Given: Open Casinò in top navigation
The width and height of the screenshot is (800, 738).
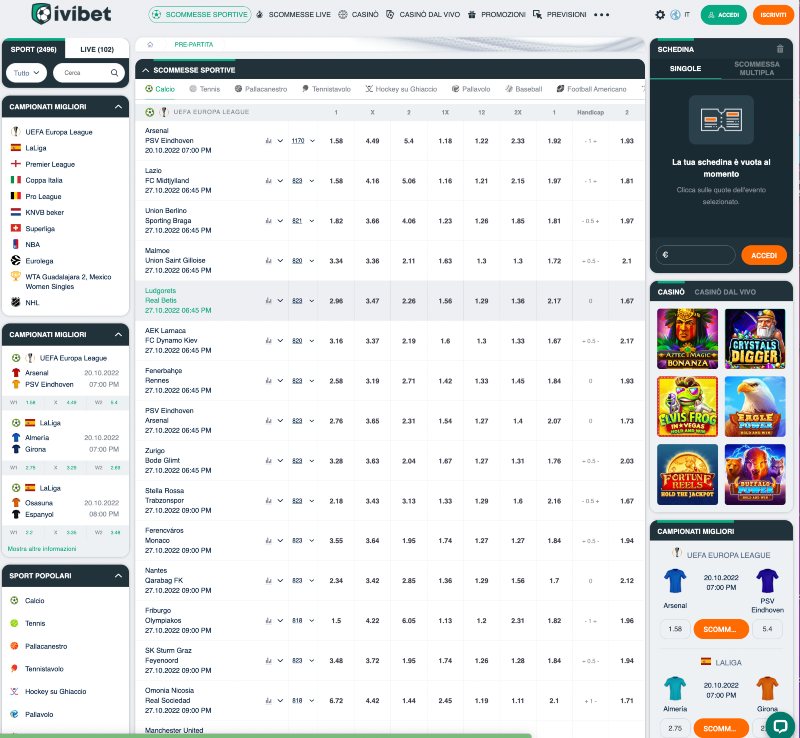Looking at the screenshot, I should (358, 15).
